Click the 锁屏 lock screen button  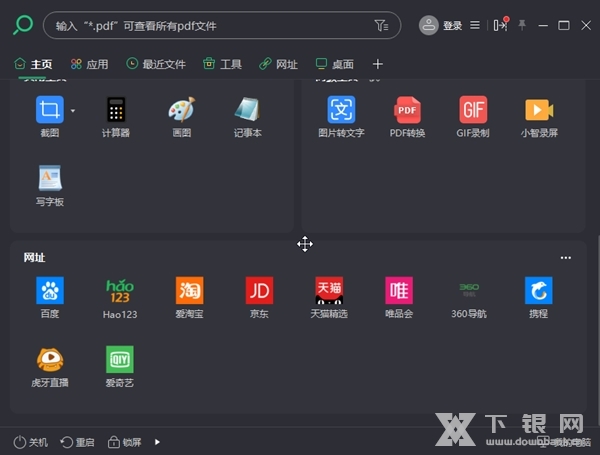pos(125,442)
